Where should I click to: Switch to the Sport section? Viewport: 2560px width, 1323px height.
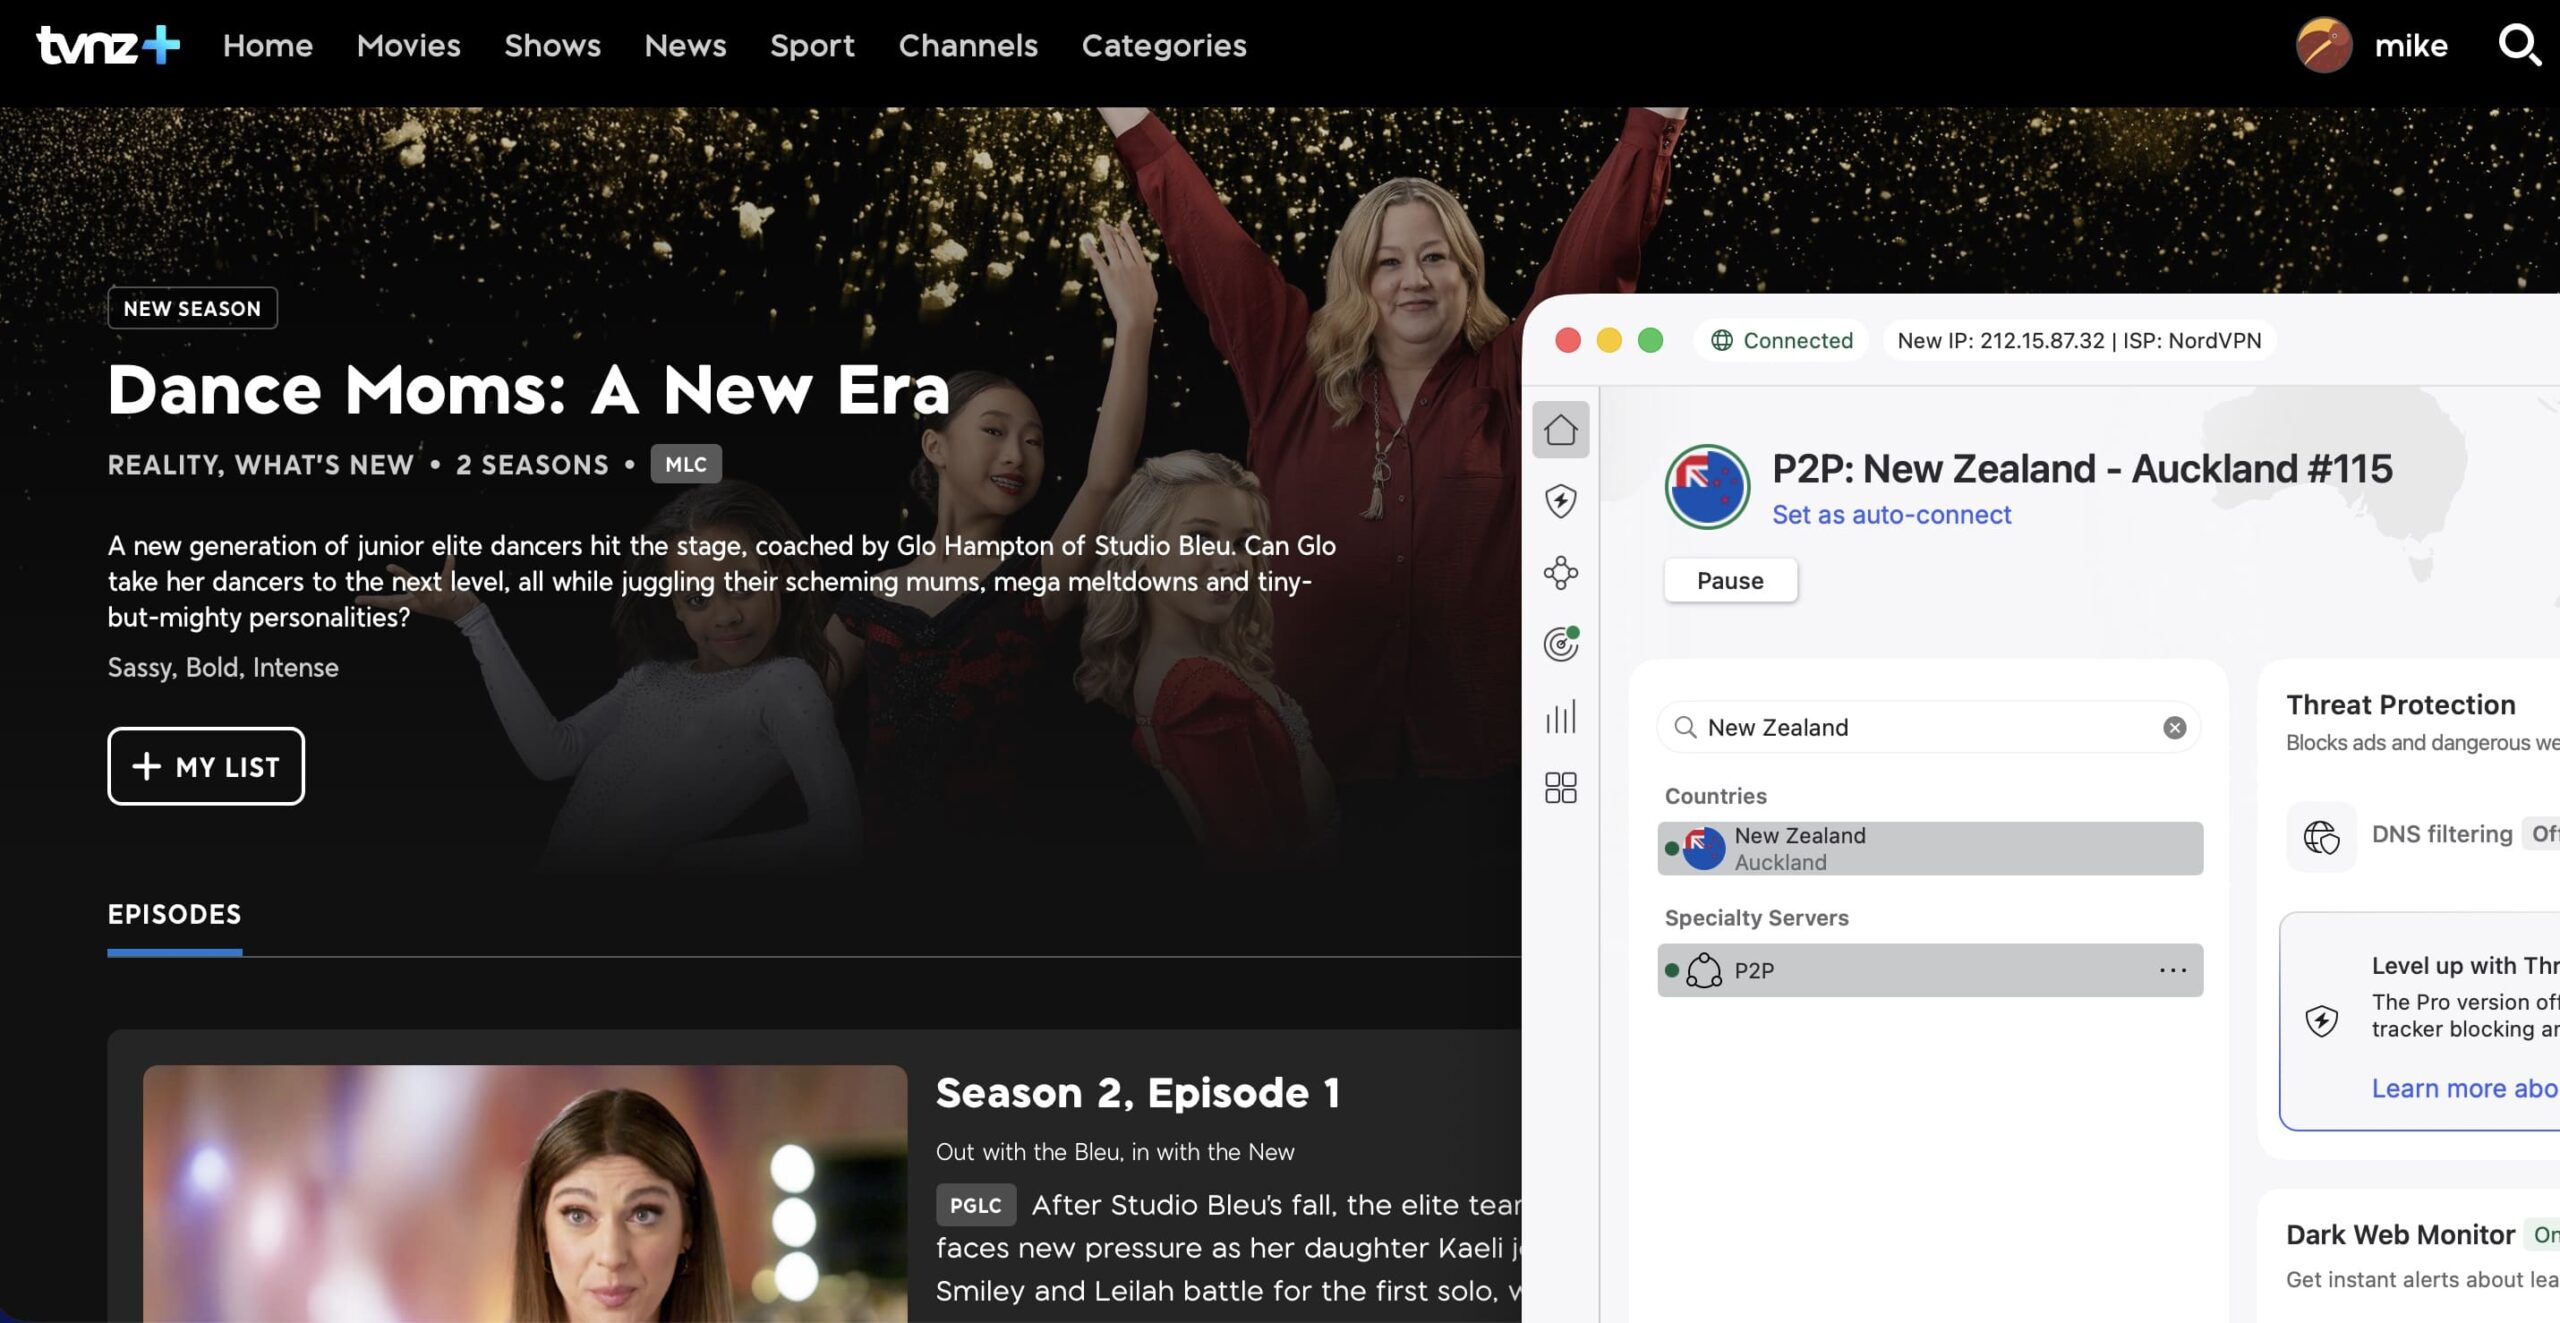point(812,45)
